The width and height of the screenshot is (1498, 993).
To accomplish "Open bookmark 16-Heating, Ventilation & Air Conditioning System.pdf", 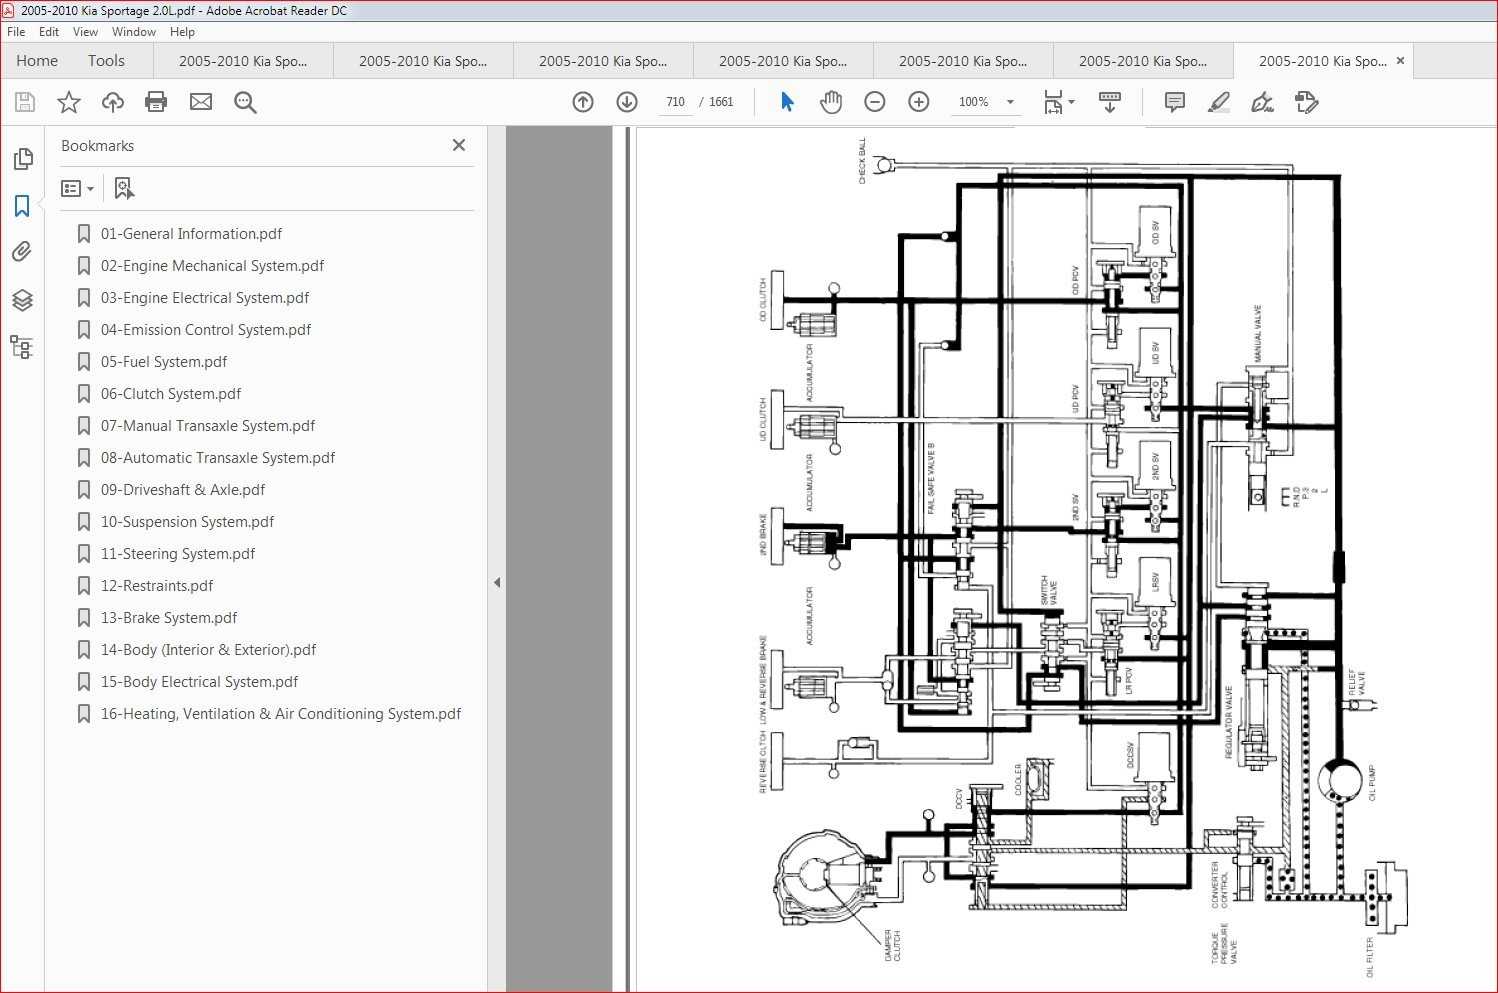I will pos(281,714).
